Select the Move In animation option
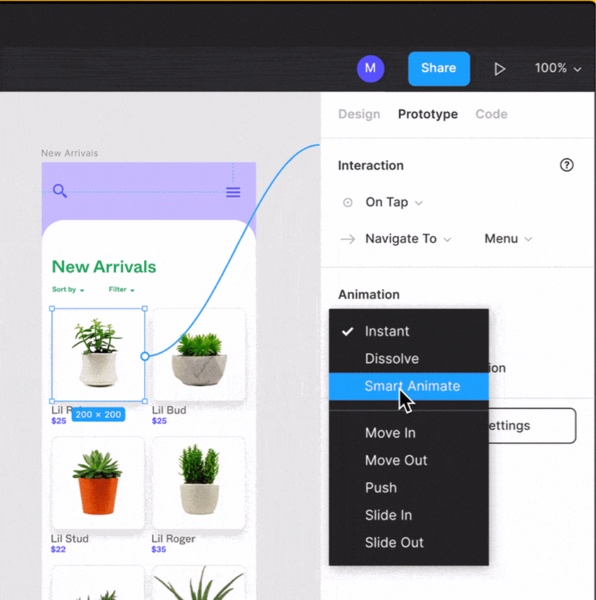The height and width of the screenshot is (600, 596). click(x=409, y=433)
